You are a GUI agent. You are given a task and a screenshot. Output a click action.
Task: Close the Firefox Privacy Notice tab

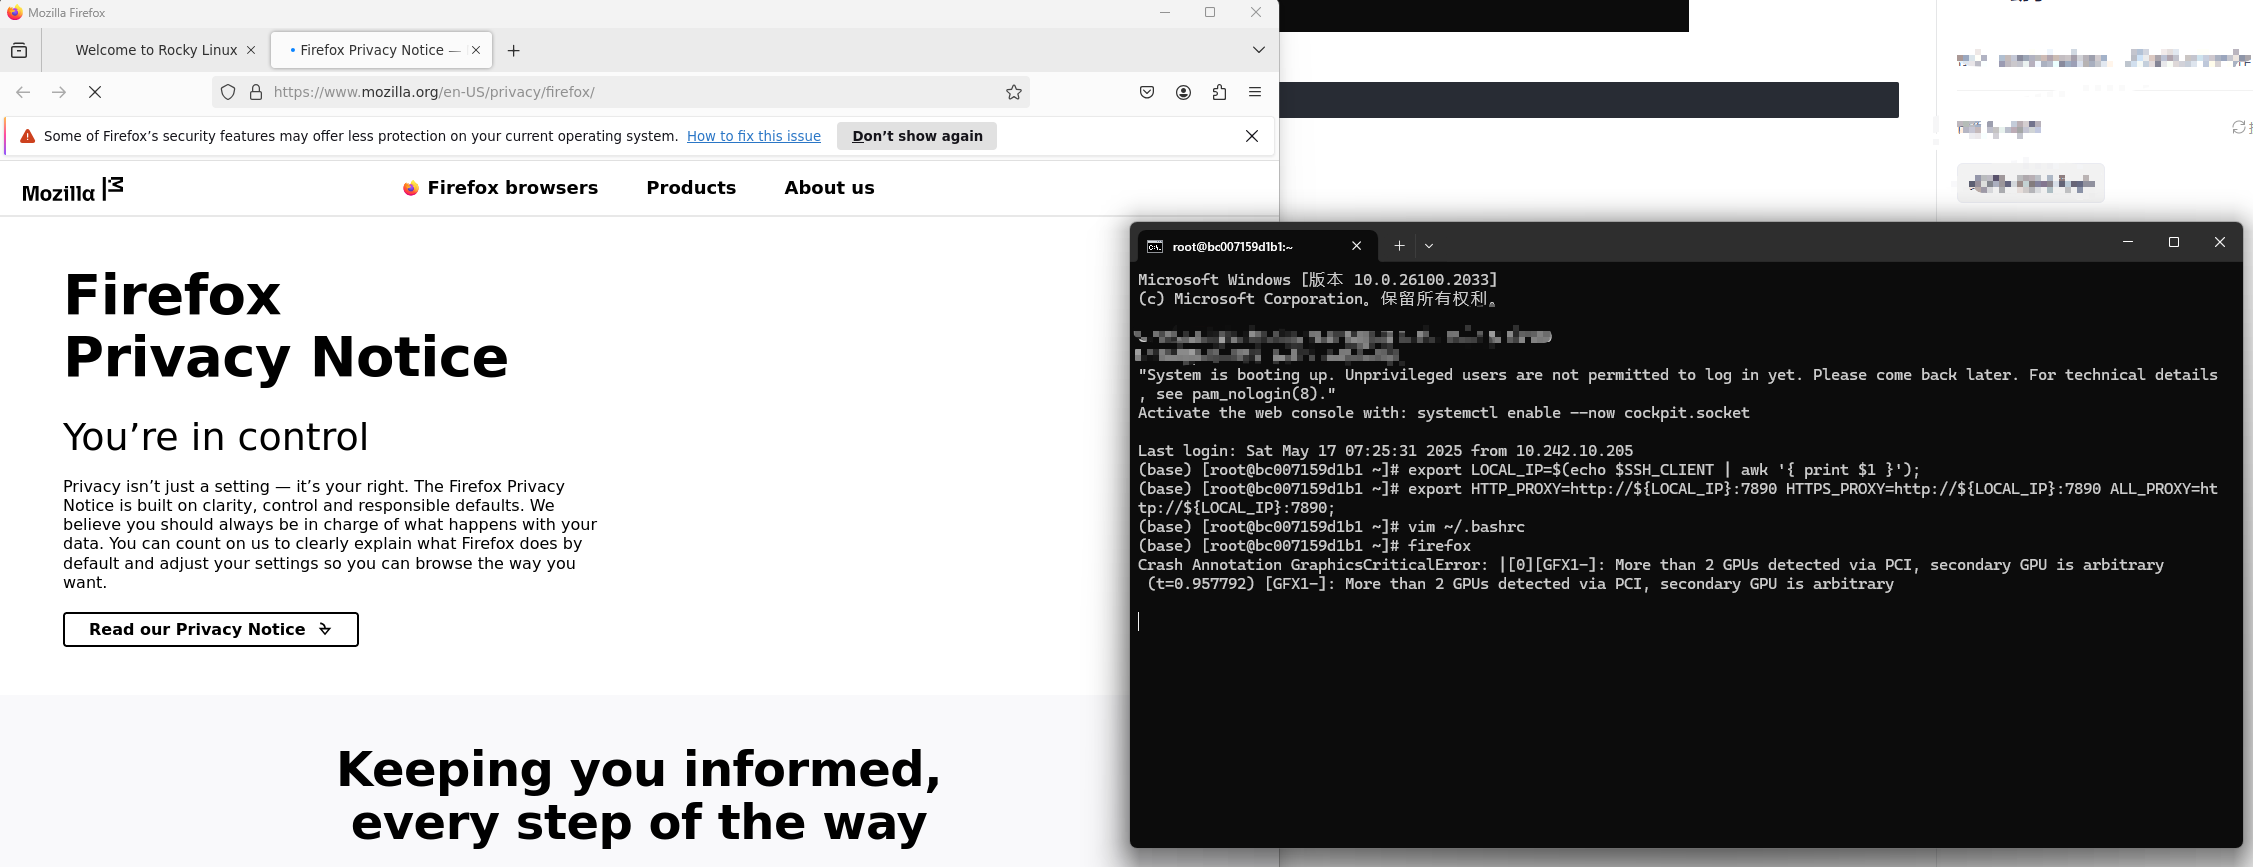(x=476, y=50)
